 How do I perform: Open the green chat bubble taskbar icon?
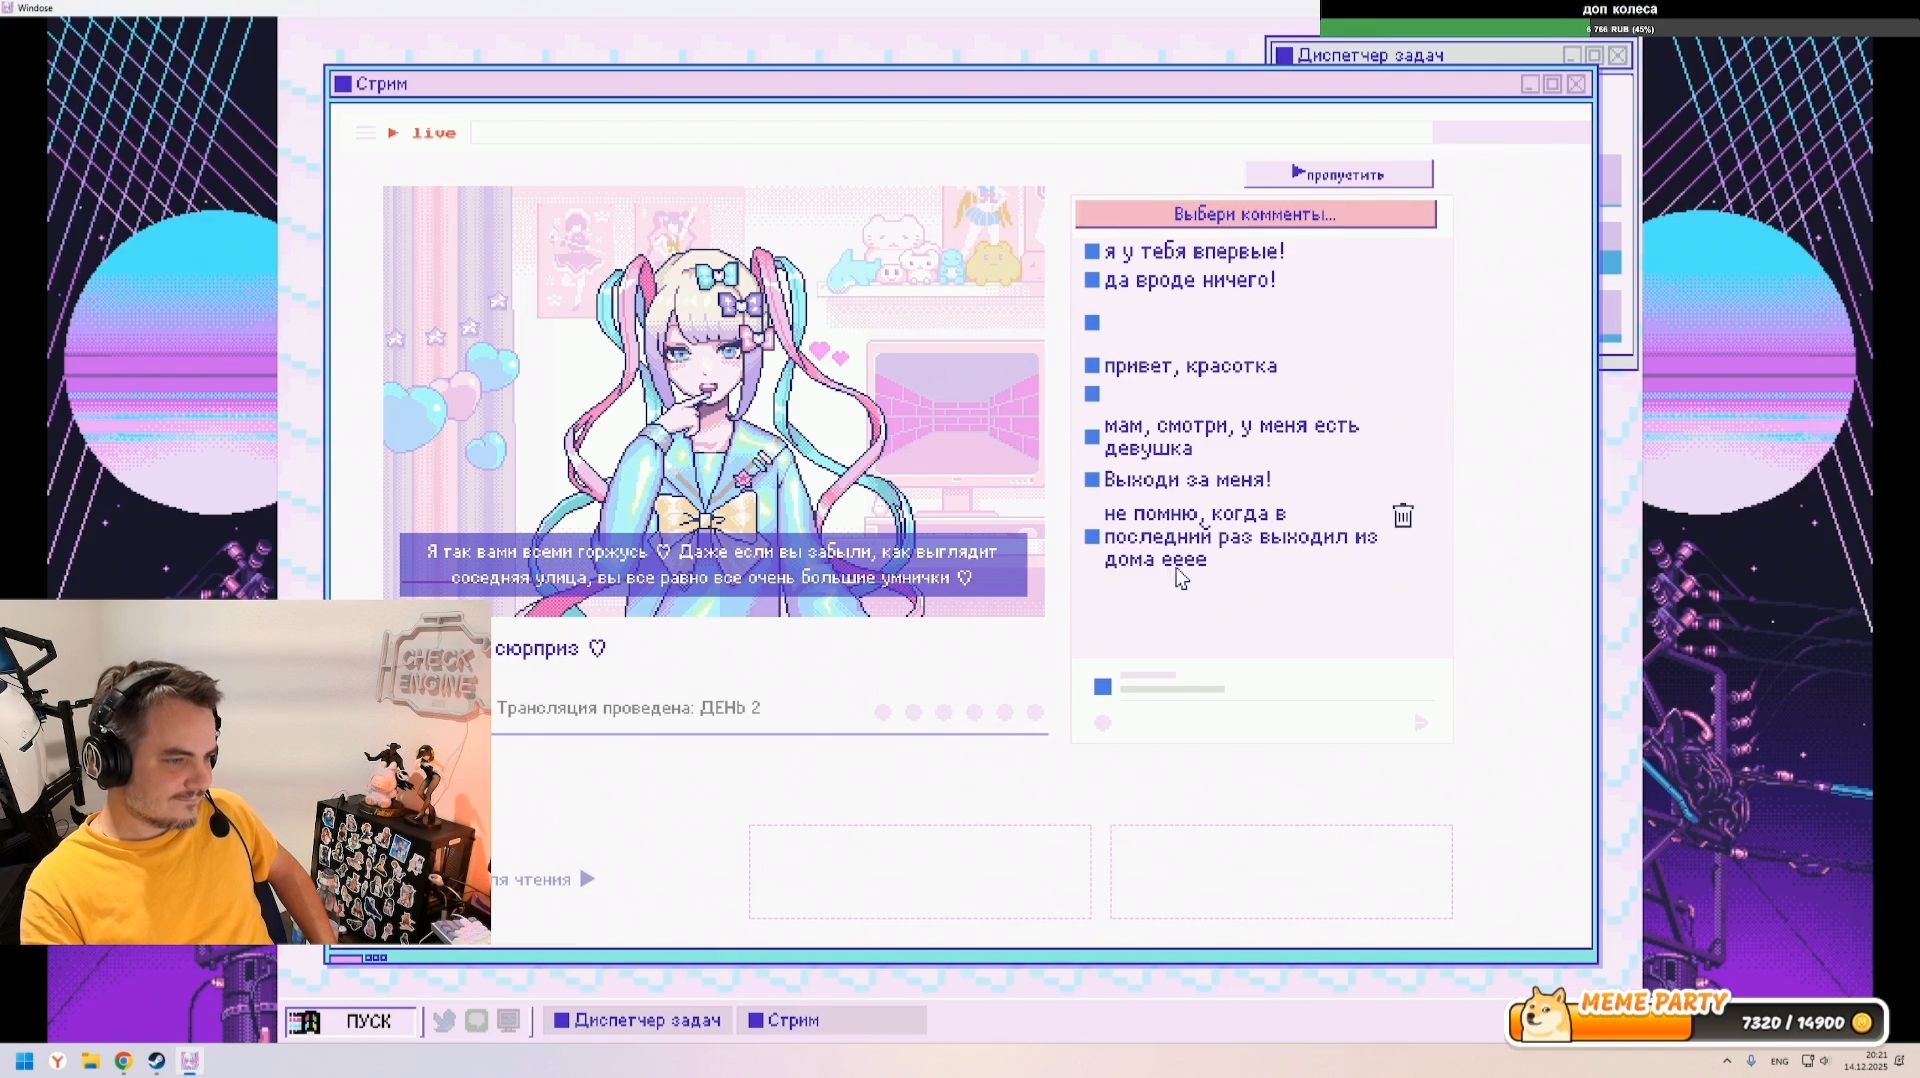point(476,1020)
